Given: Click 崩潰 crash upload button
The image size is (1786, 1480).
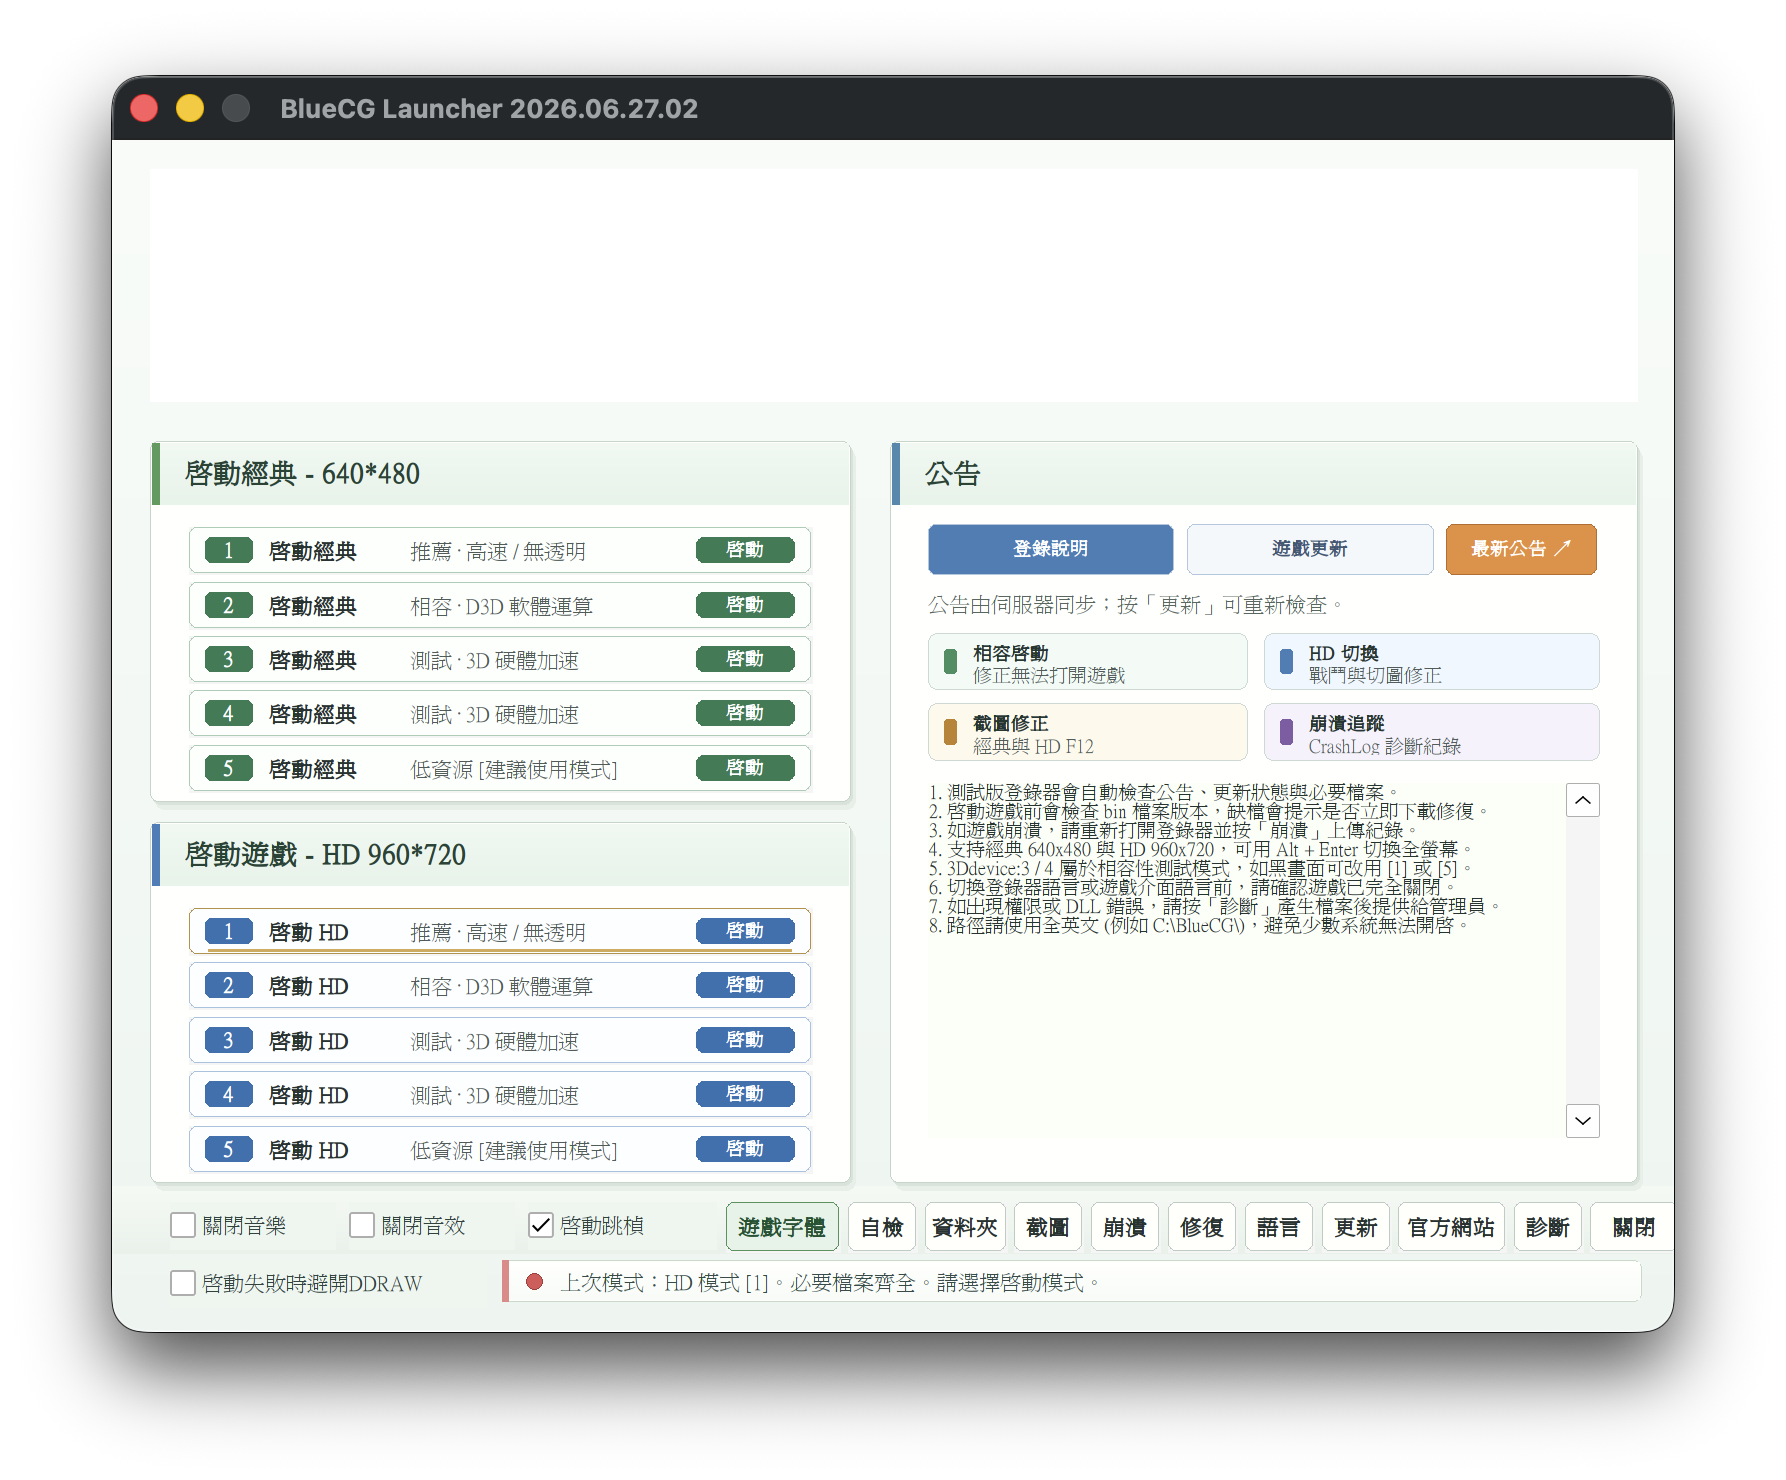Looking at the screenshot, I should [1125, 1227].
